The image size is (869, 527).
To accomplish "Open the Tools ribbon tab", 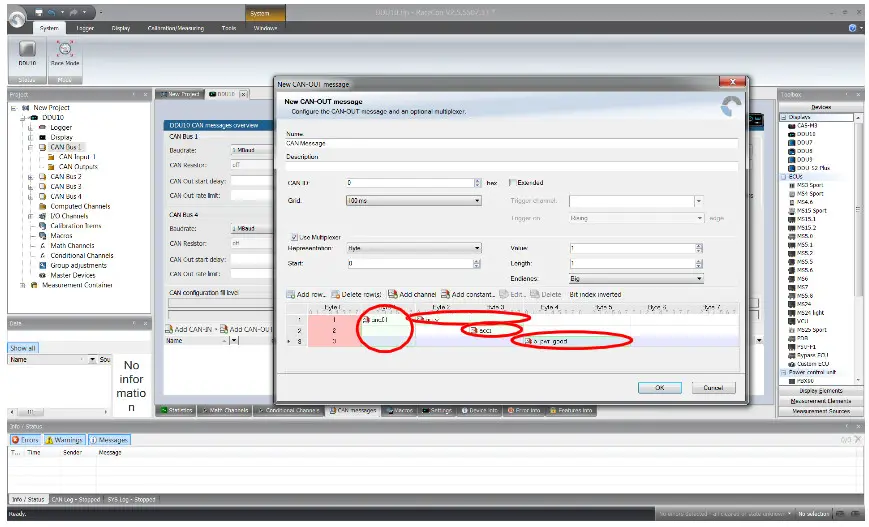I will point(229,28).
